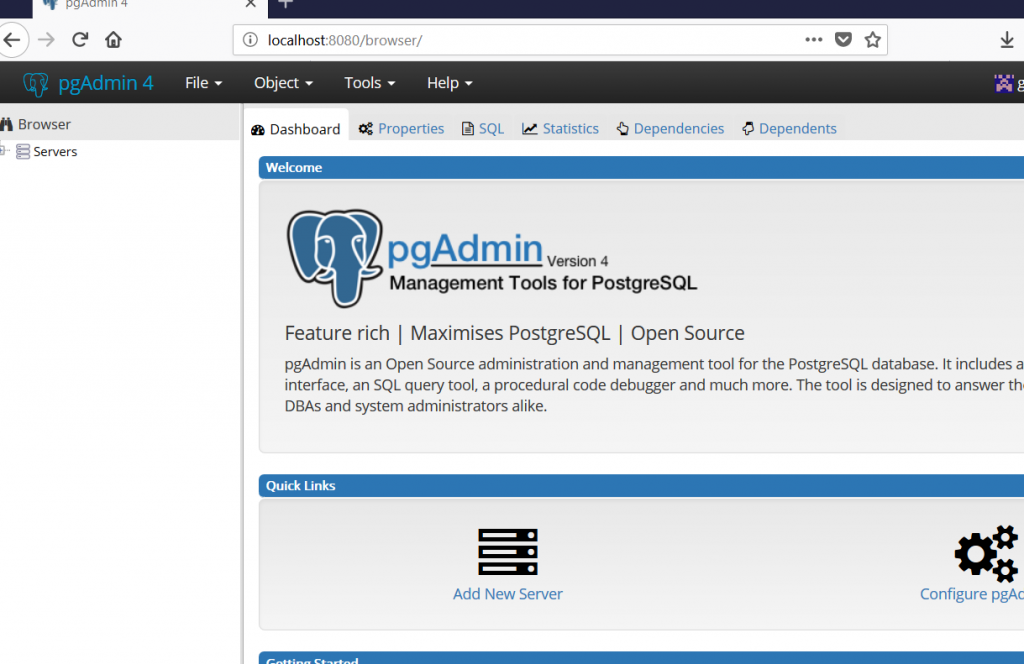Click the 'Version 4' text
The image size is (1024, 664).
[577, 261]
